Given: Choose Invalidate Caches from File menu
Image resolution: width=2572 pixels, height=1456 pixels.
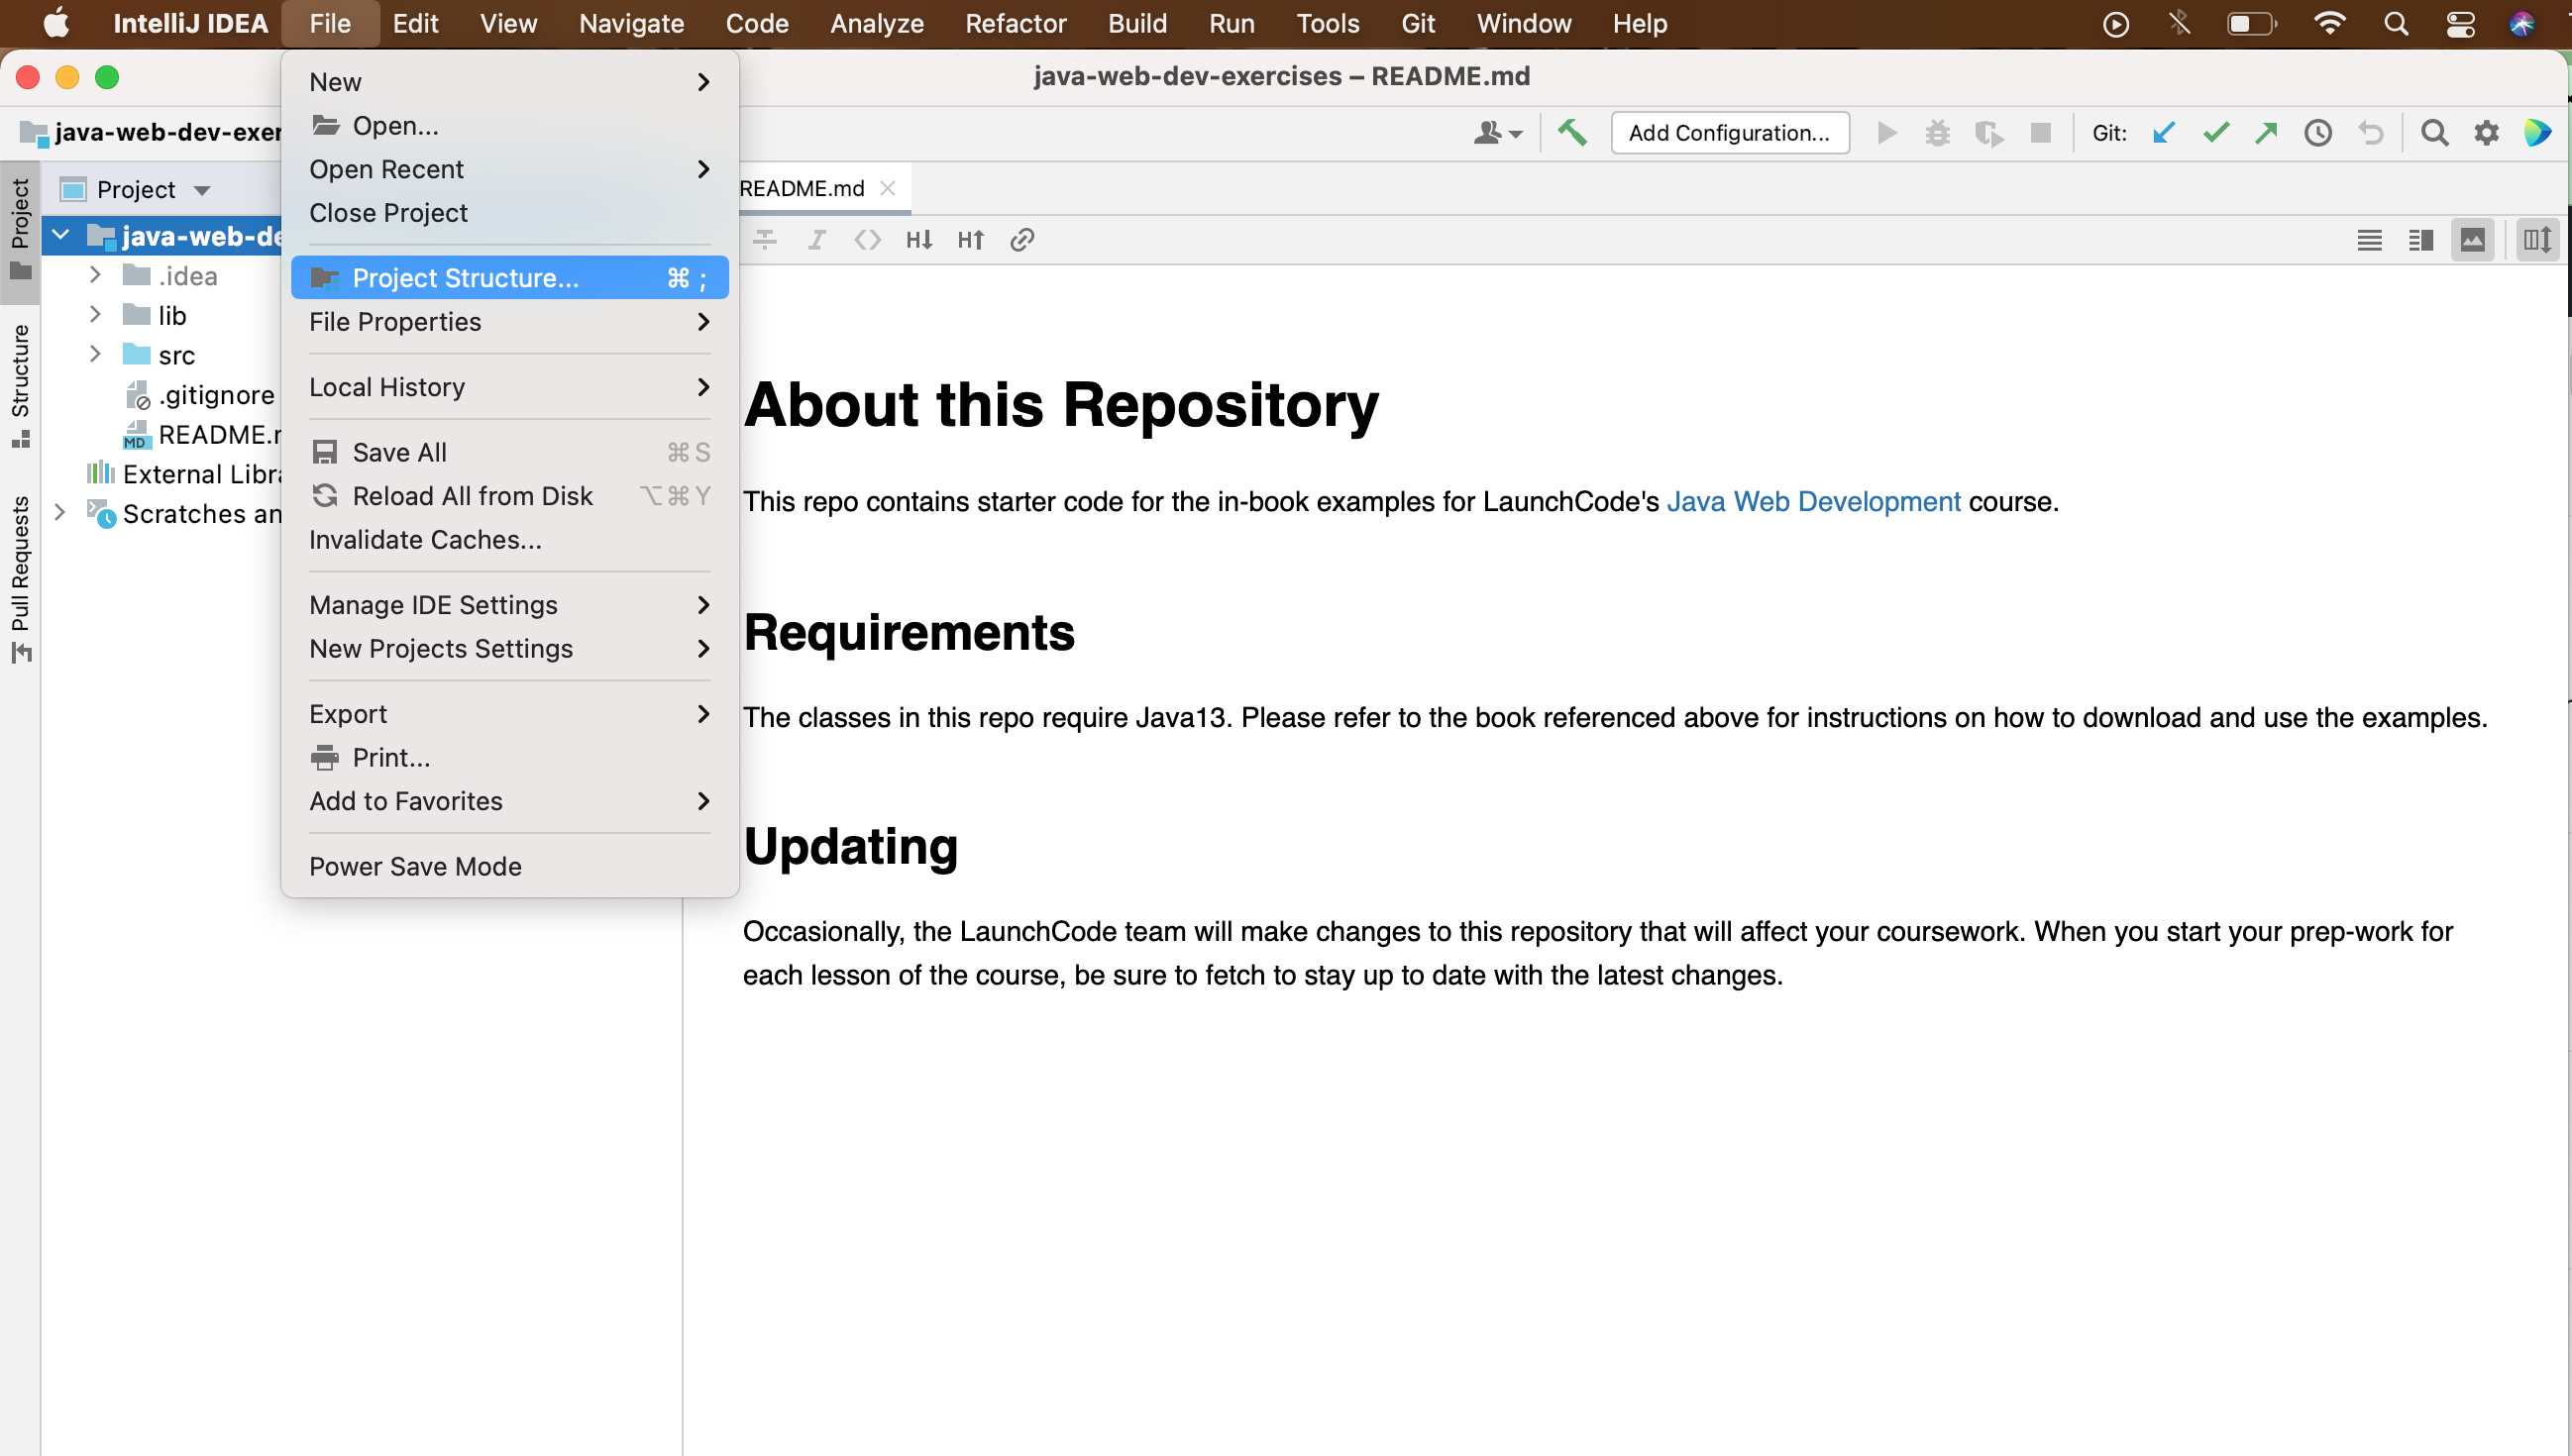Looking at the screenshot, I should click(425, 540).
